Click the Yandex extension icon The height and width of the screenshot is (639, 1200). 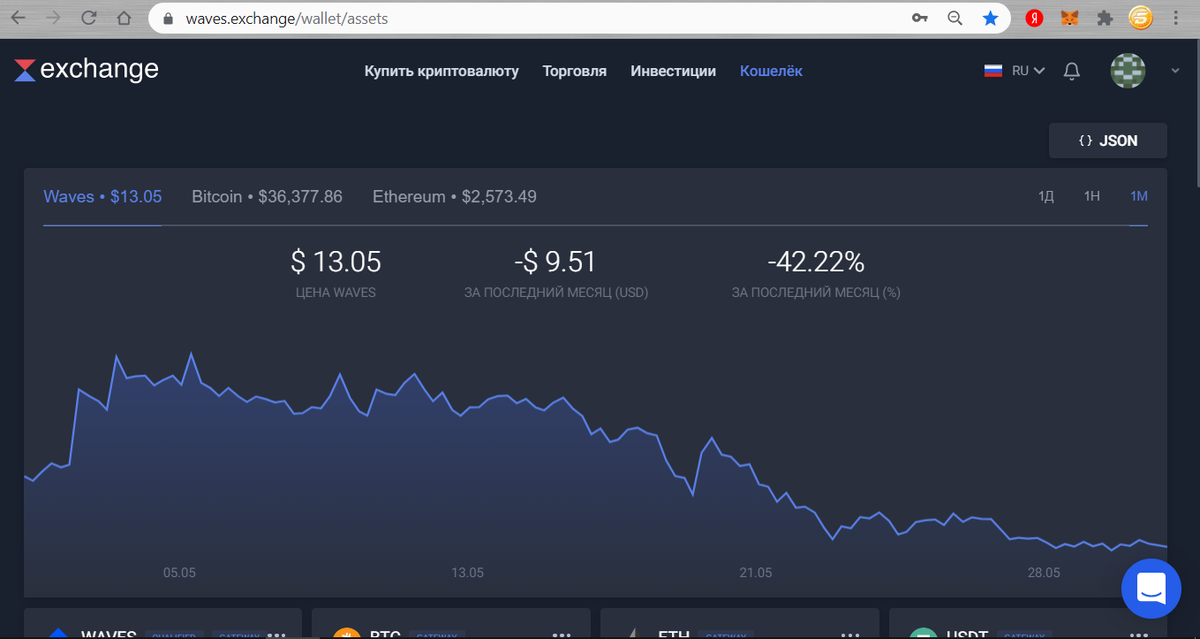(x=1034, y=17)
